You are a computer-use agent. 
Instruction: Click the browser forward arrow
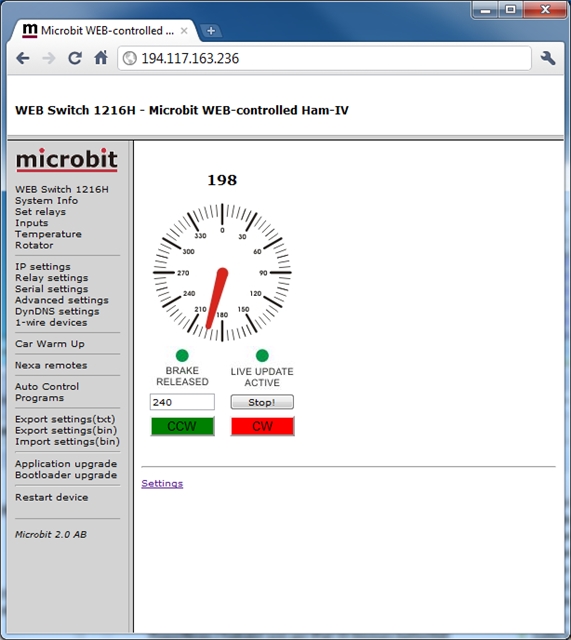tap(49, 58)
